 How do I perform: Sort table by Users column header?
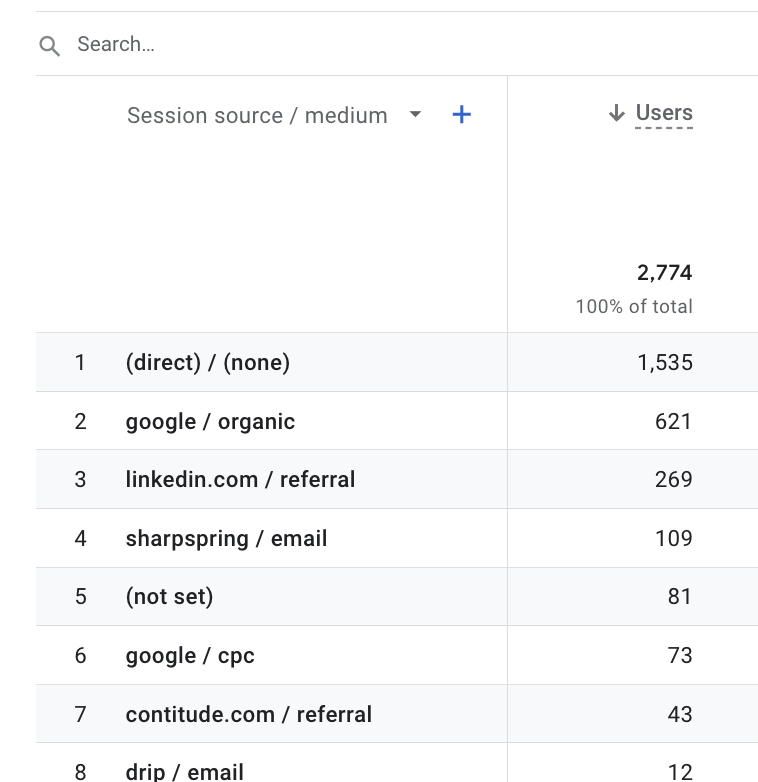664,113
